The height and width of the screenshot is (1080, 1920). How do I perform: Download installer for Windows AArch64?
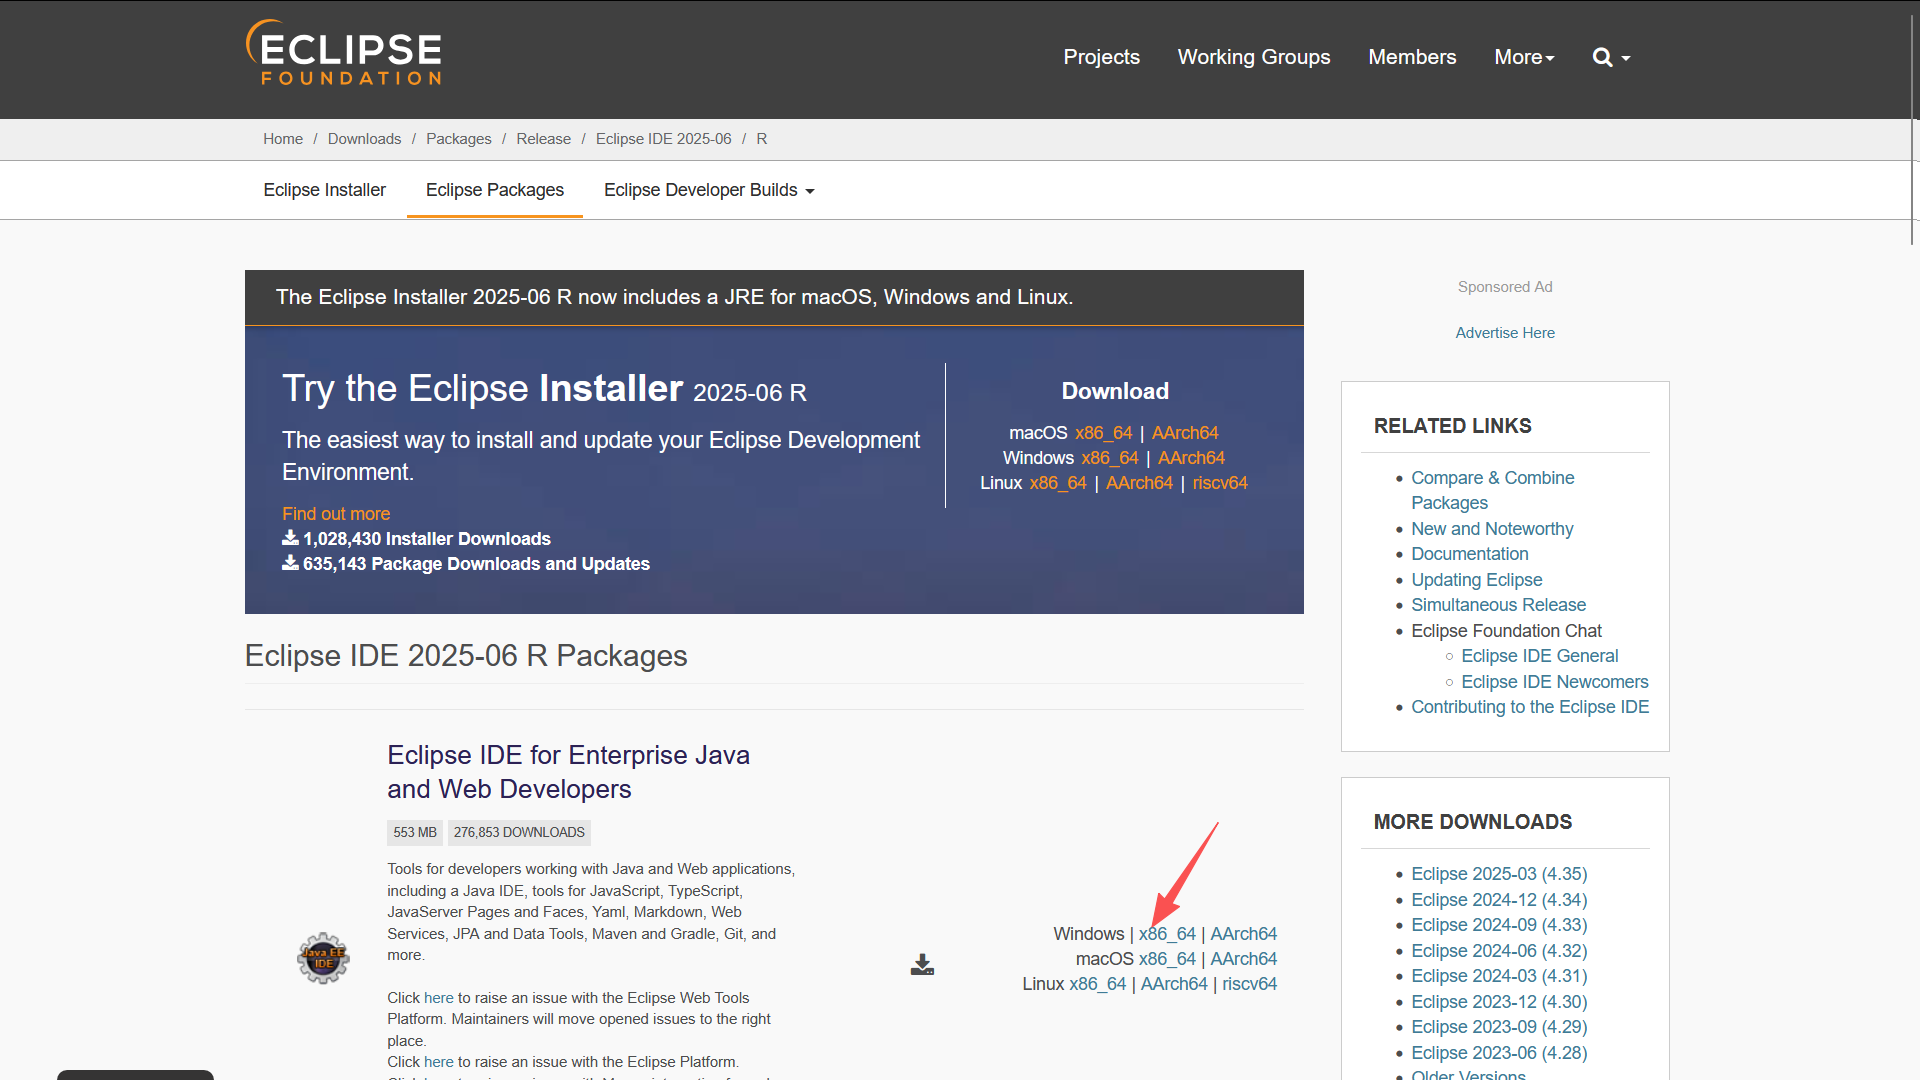point(1191,458)
